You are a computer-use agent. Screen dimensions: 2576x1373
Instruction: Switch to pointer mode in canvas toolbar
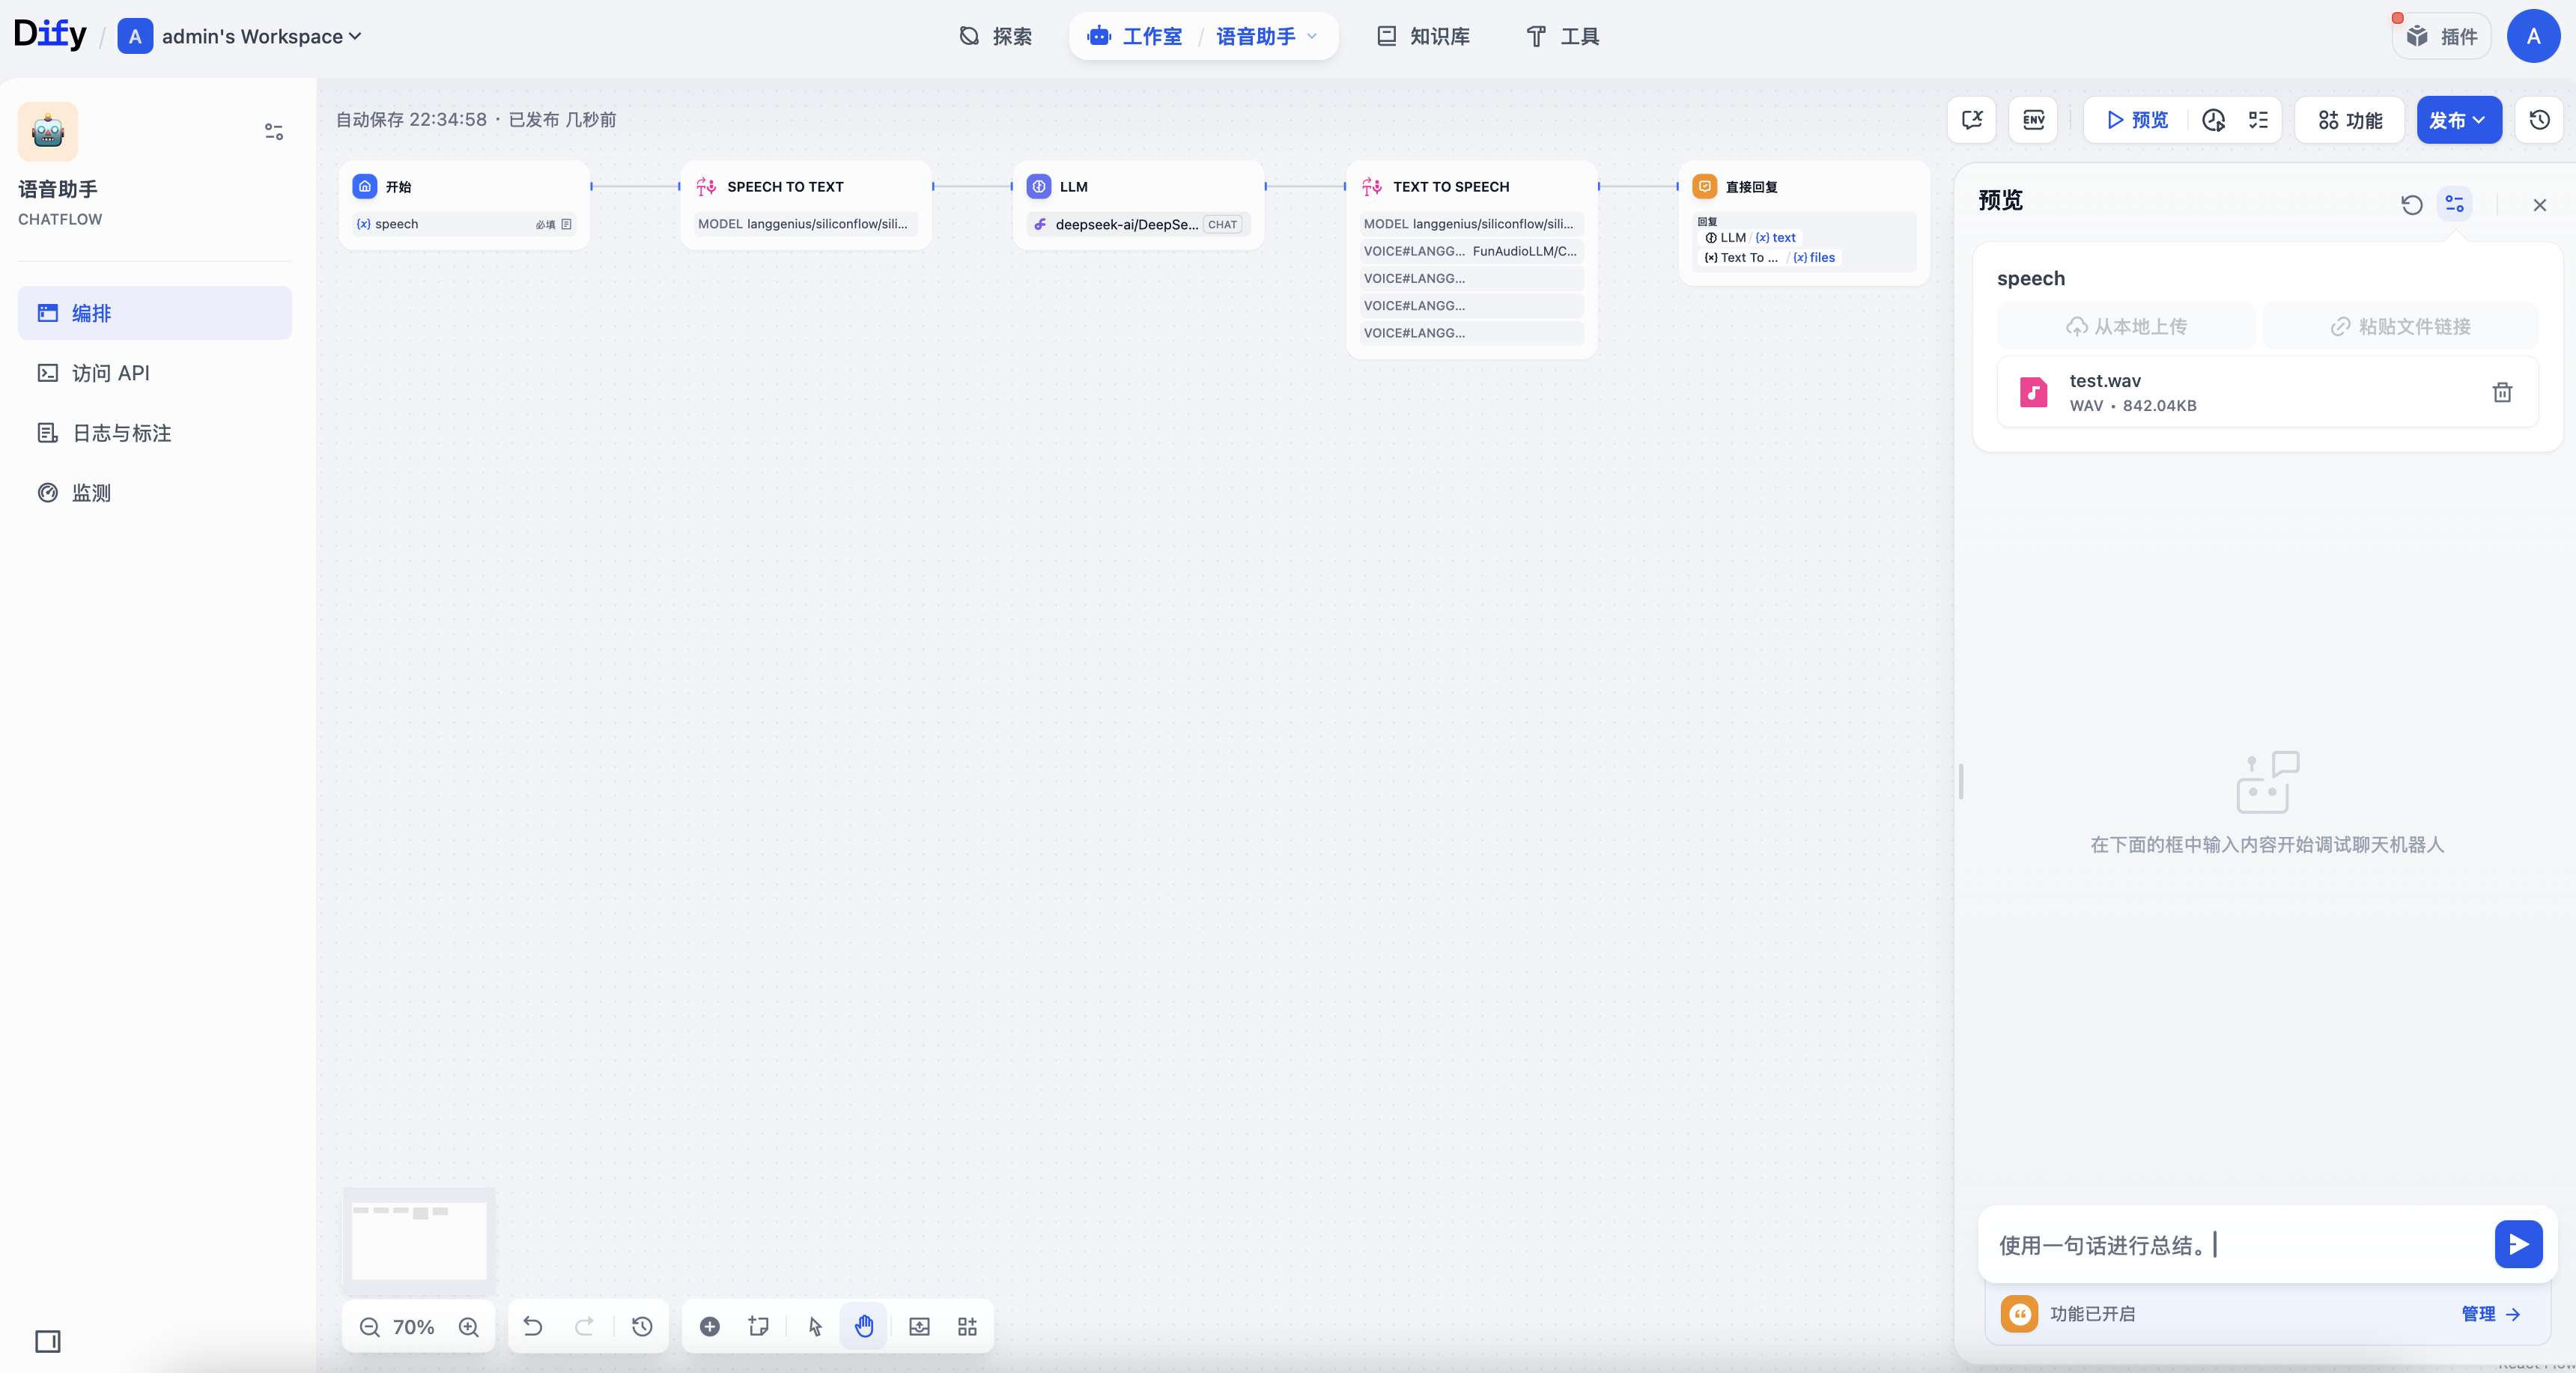(x=815, y=1327)
